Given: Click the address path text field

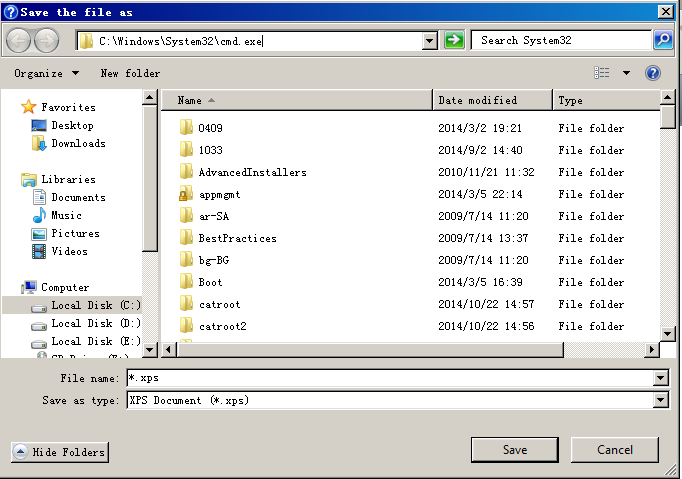Looking at the screenshot, I should pos(259,41).
